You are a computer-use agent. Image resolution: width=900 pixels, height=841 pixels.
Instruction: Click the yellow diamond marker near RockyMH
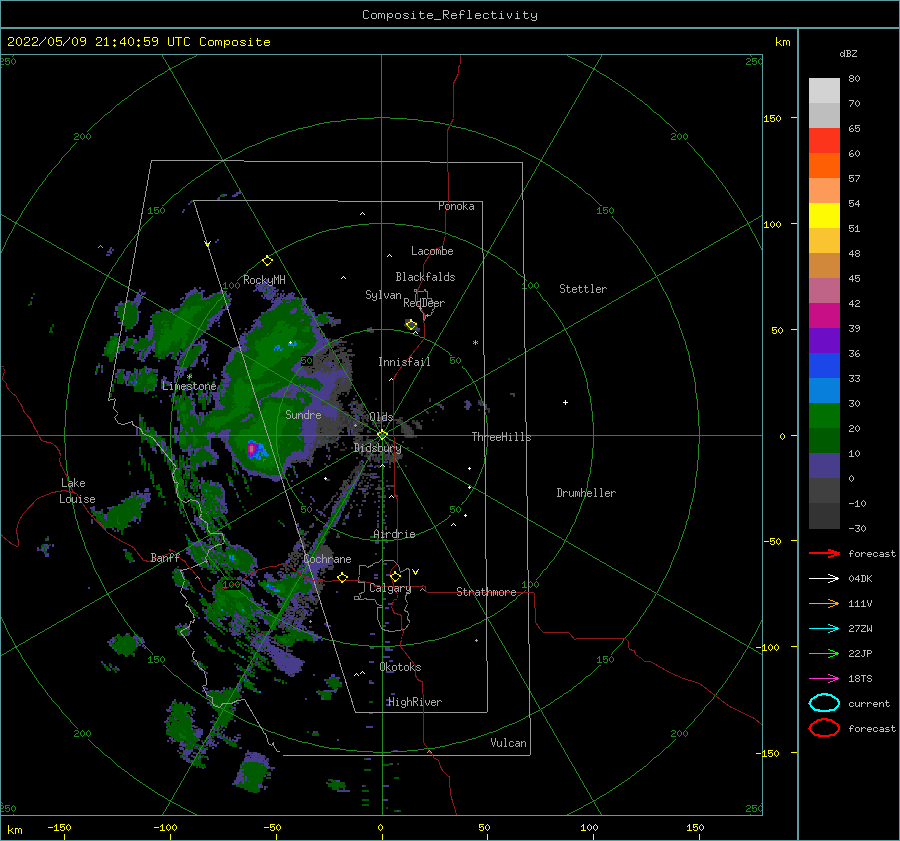267,261
